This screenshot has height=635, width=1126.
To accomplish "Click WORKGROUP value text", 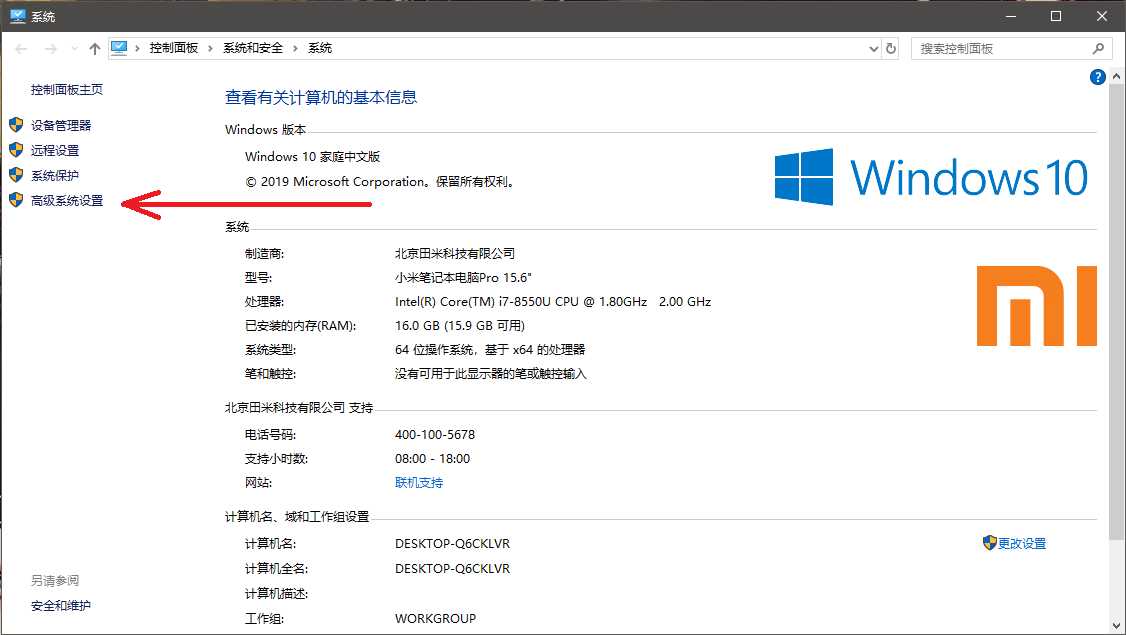I will (435, 619).
